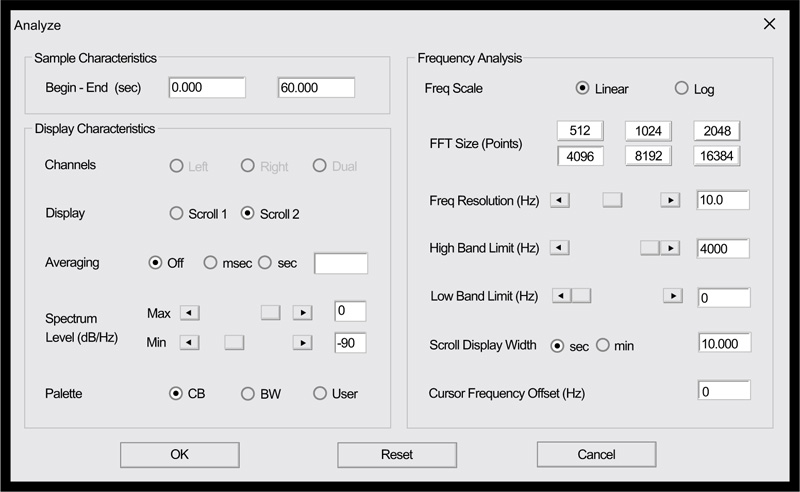Screen dimensions: 800x492
Task: Click Spectrum Max slider thumb
Action: 270,312
